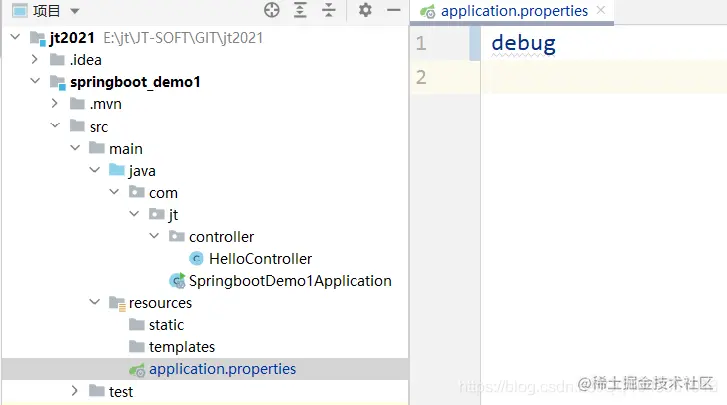Click the .mvn folder icon
This screenshot has width=727, height=405.
77,103
